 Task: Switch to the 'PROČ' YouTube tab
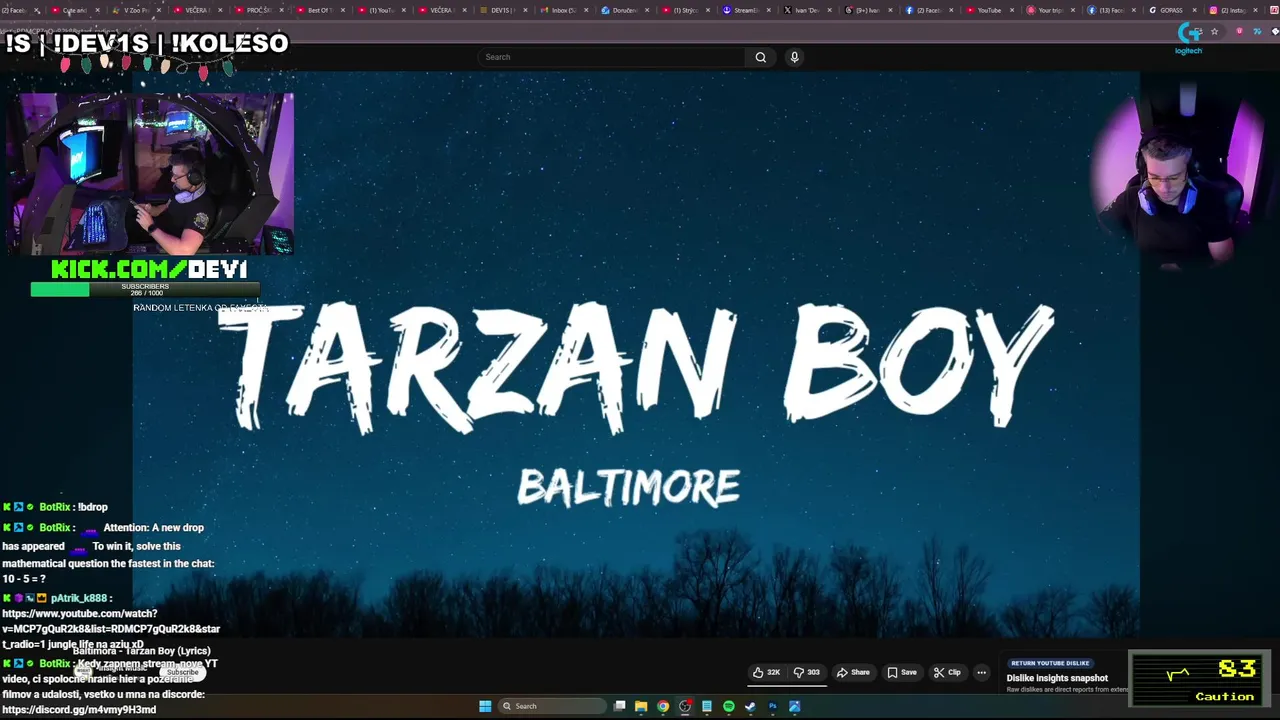258,10
